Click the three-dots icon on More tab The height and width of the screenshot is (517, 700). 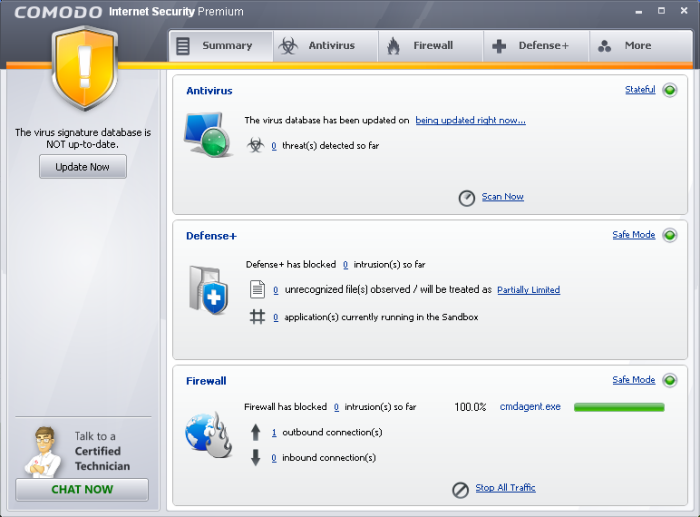604,46
